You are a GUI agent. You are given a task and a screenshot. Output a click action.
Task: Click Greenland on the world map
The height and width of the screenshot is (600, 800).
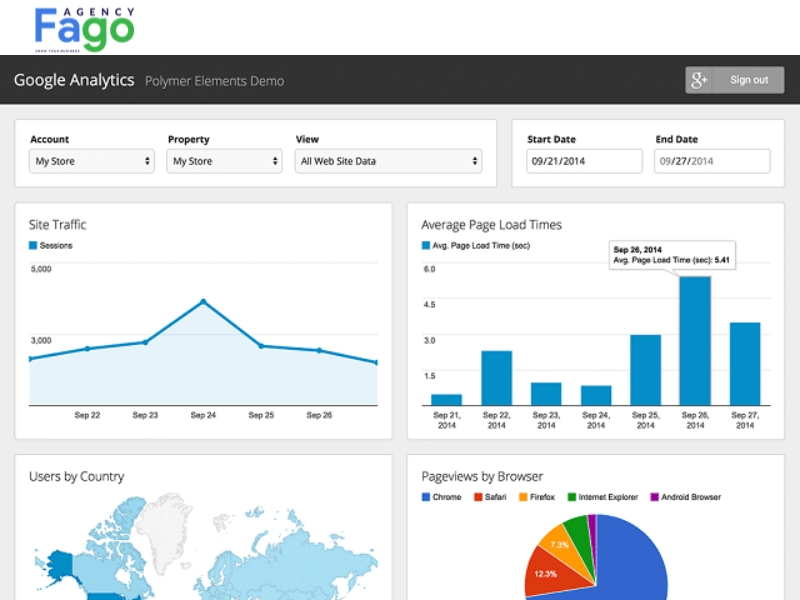coord(163,528)
